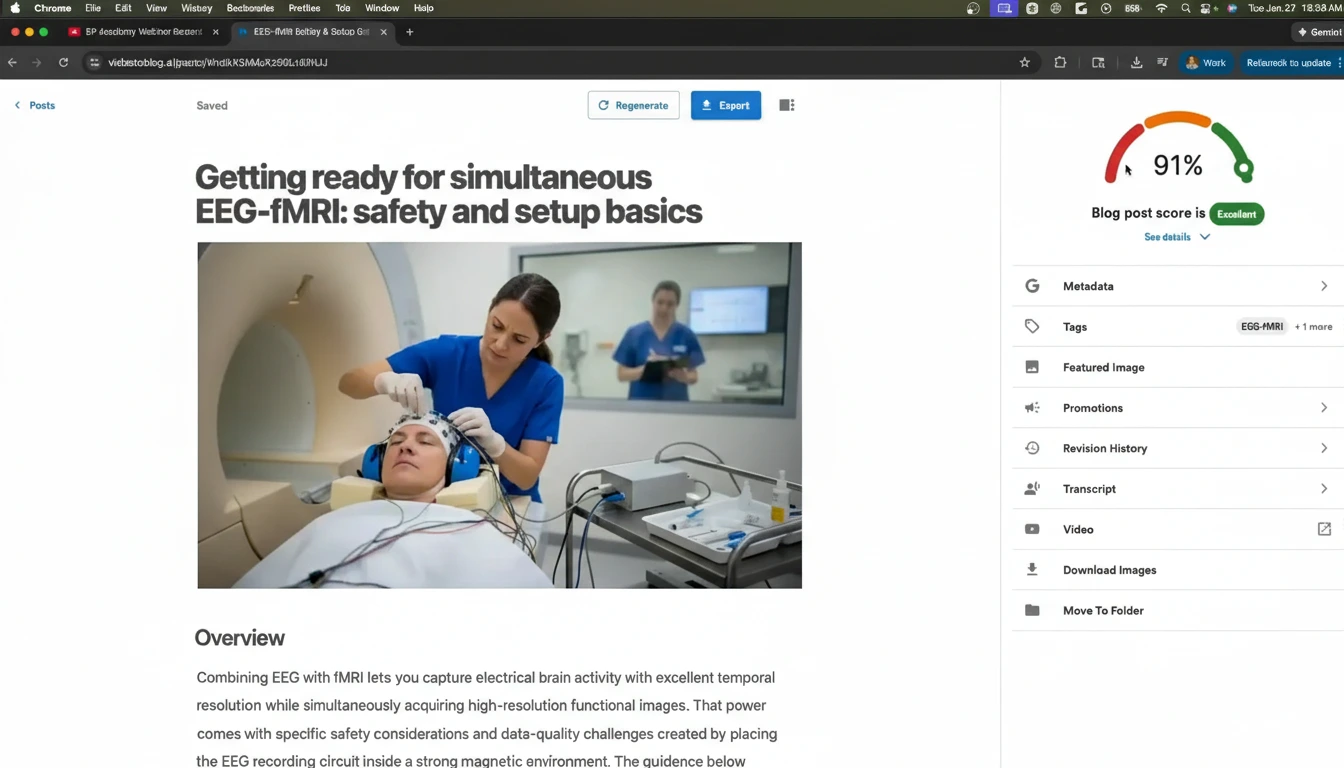Click the EGG-fMRI tag chip
The image size is (1344, 768).
coord(1261,326)
